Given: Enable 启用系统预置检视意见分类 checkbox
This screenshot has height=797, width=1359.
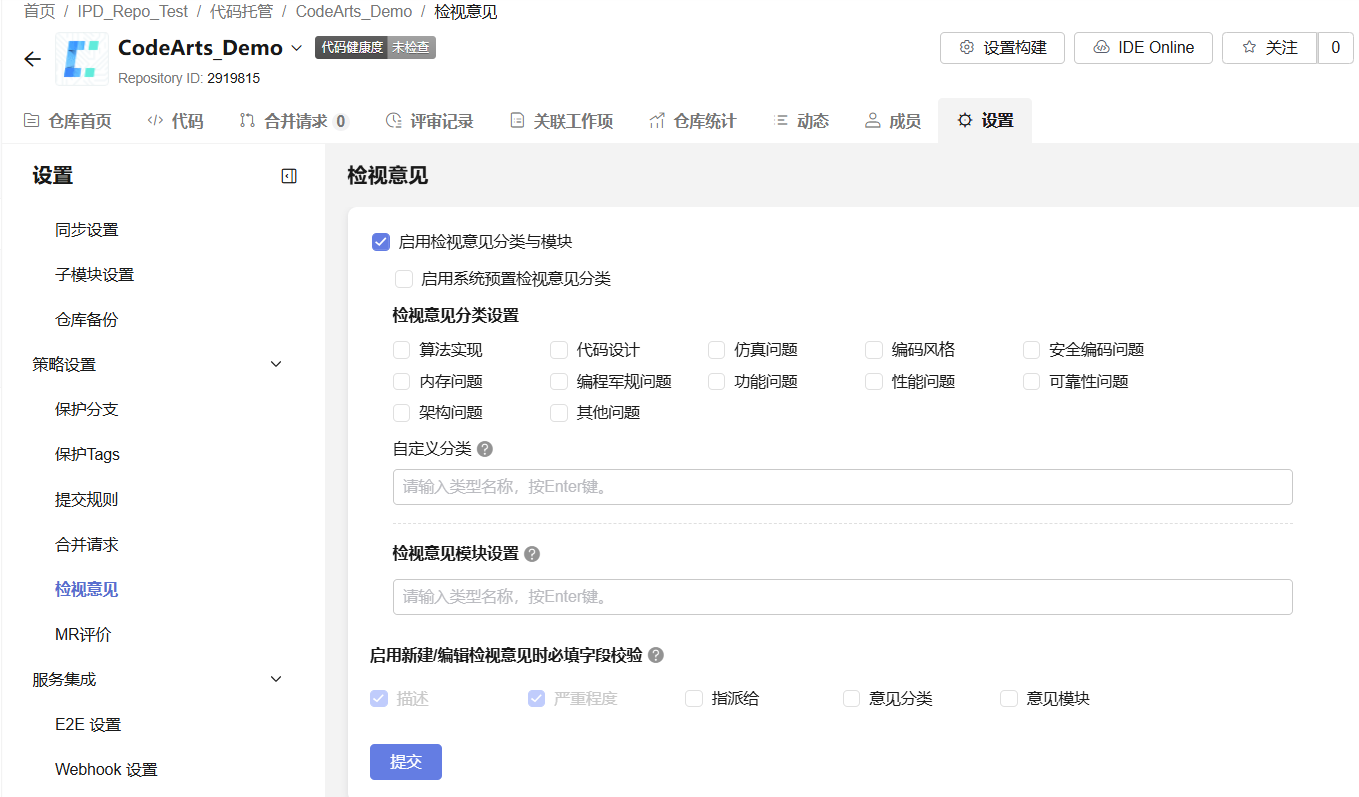Looking at the screenshot, I should point(403,279).
